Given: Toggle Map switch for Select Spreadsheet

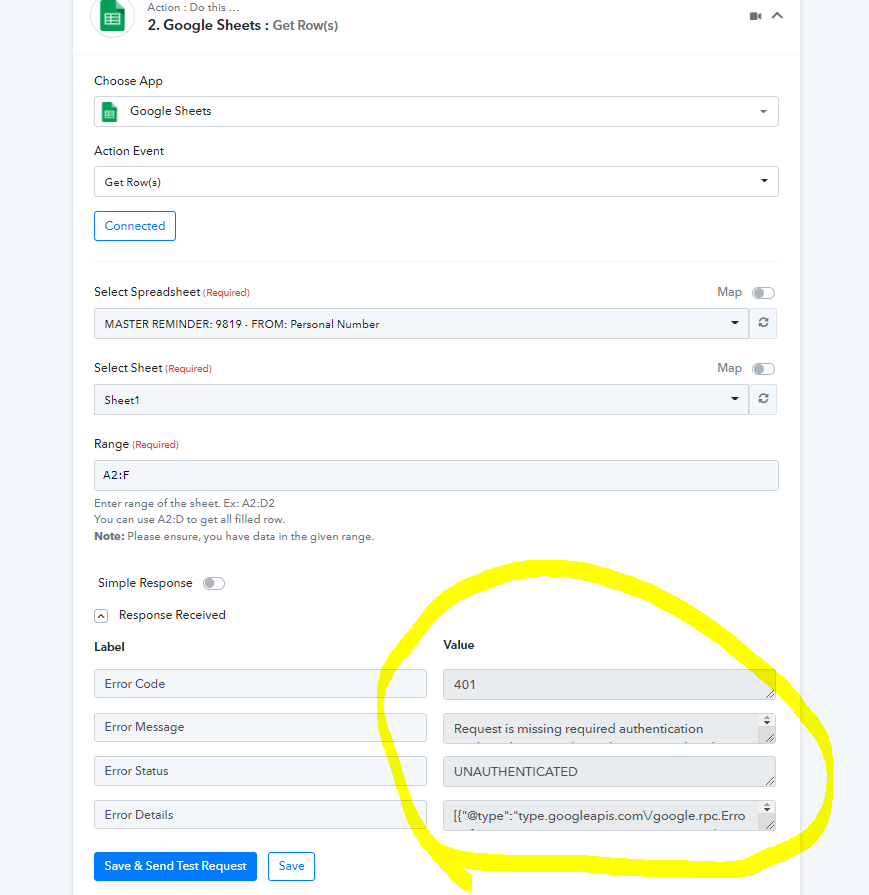Looking at the screenshot, I should click(x=763, y=293).
